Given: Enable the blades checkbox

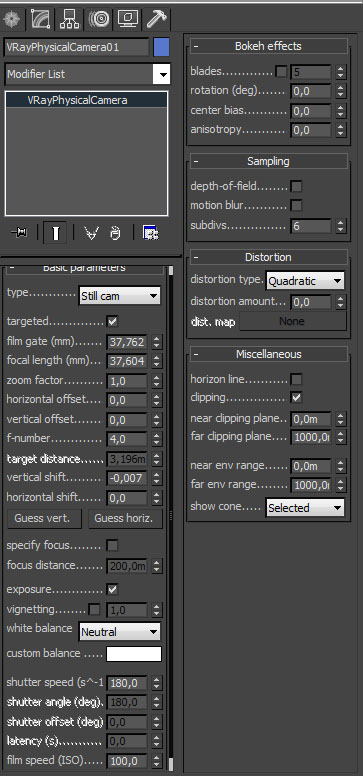Looking at the screenshot, I should (281, 72).
